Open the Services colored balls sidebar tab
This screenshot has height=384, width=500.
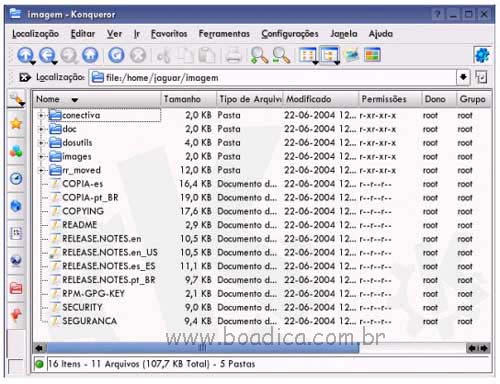click(x=16, y=151)
